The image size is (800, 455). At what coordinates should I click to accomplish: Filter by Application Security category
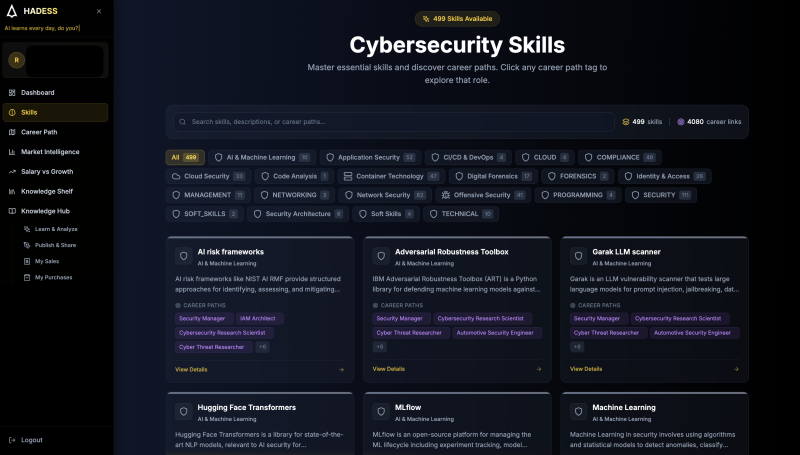[x=370, y=158]
